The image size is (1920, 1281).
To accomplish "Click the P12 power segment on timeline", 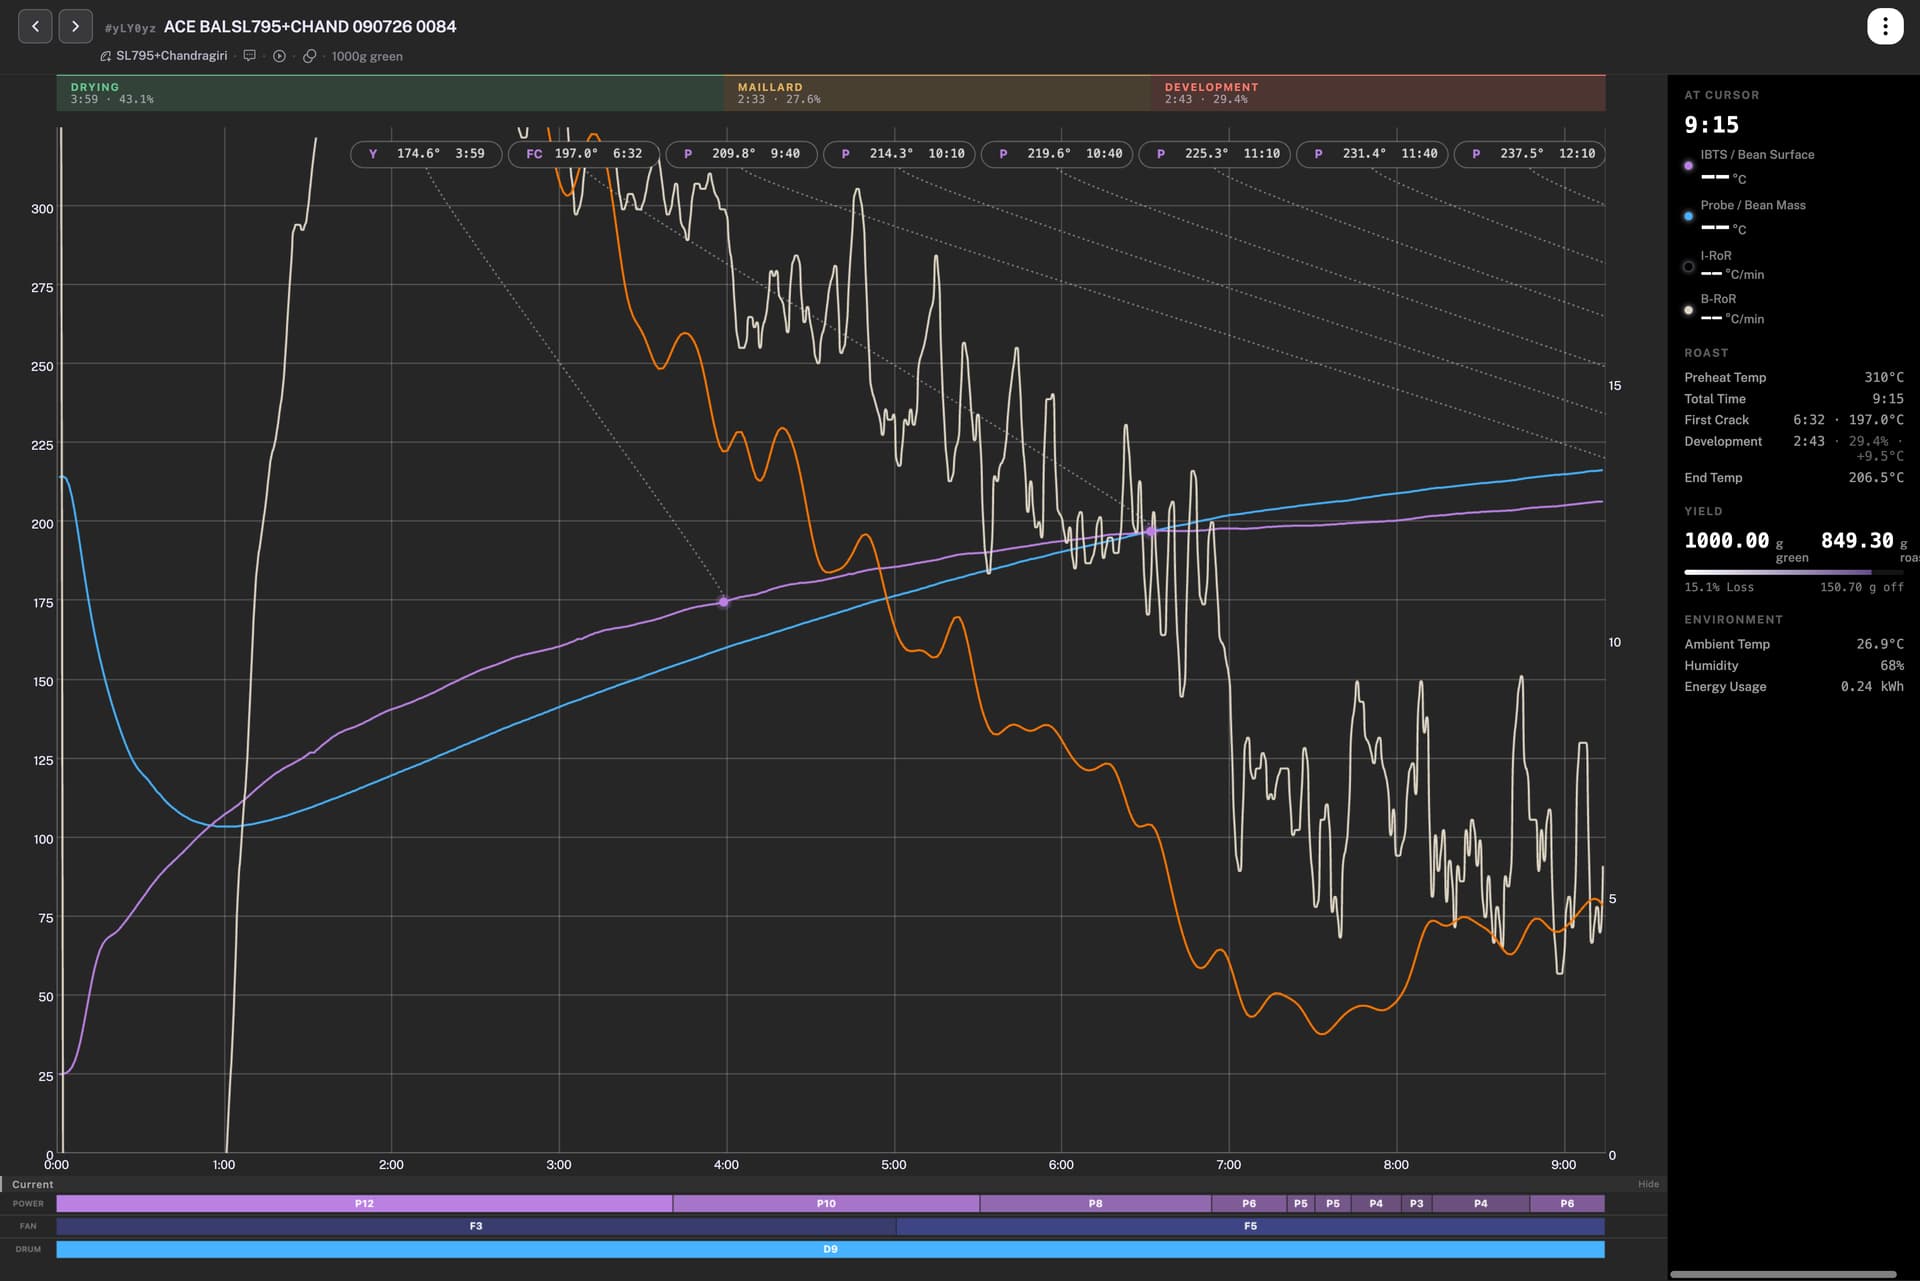I will [364, 1204].
